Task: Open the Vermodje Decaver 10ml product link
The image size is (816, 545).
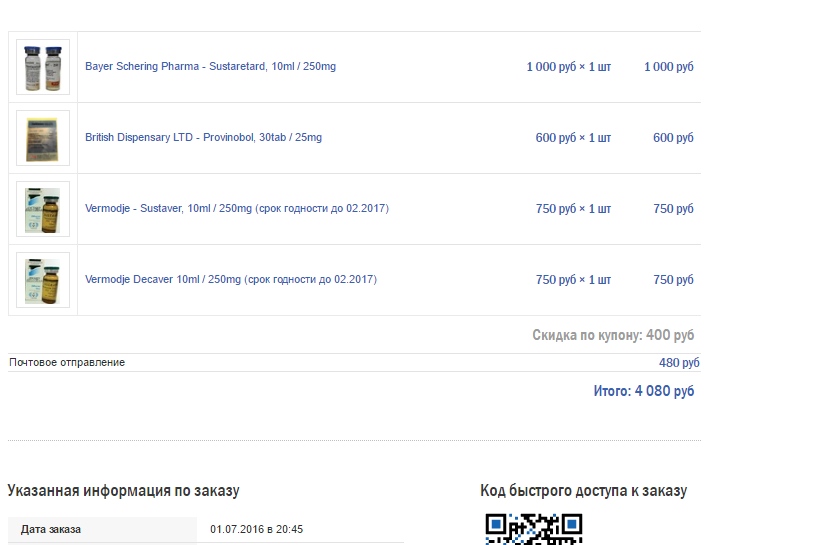Action: pos(231,280)
